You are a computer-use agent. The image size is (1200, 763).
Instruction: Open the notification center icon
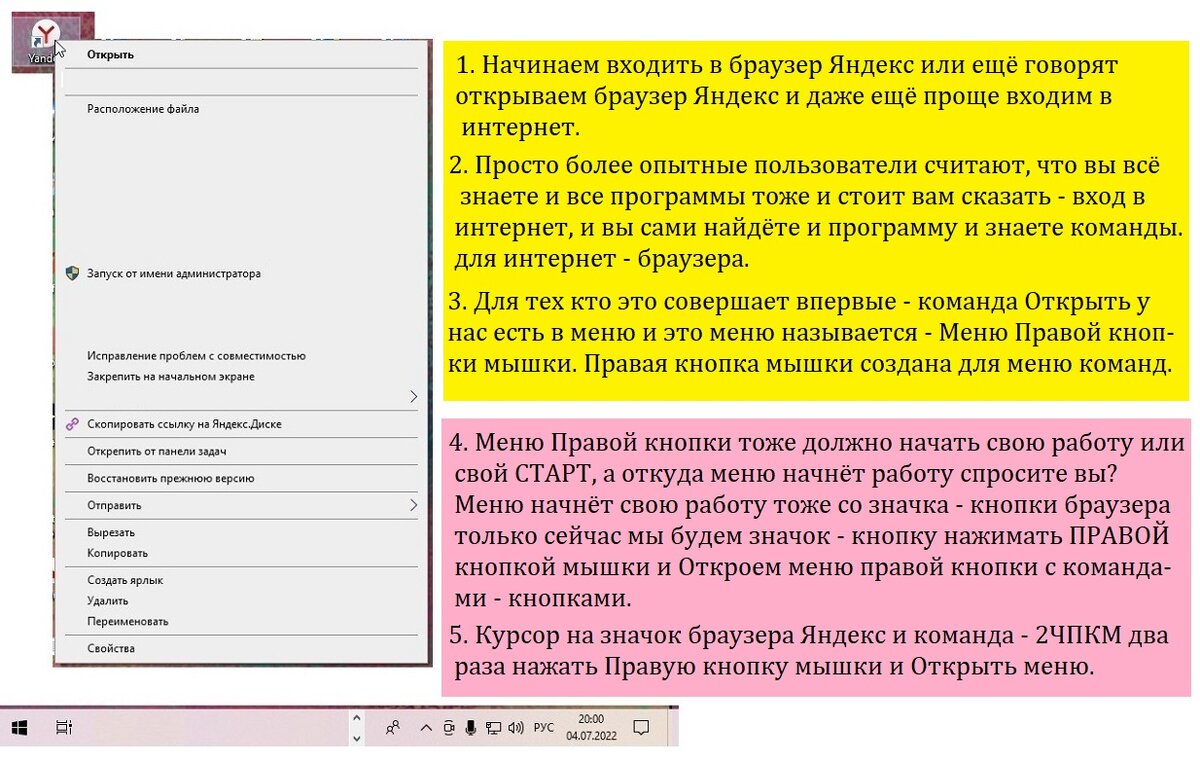(x=643, y=728)
